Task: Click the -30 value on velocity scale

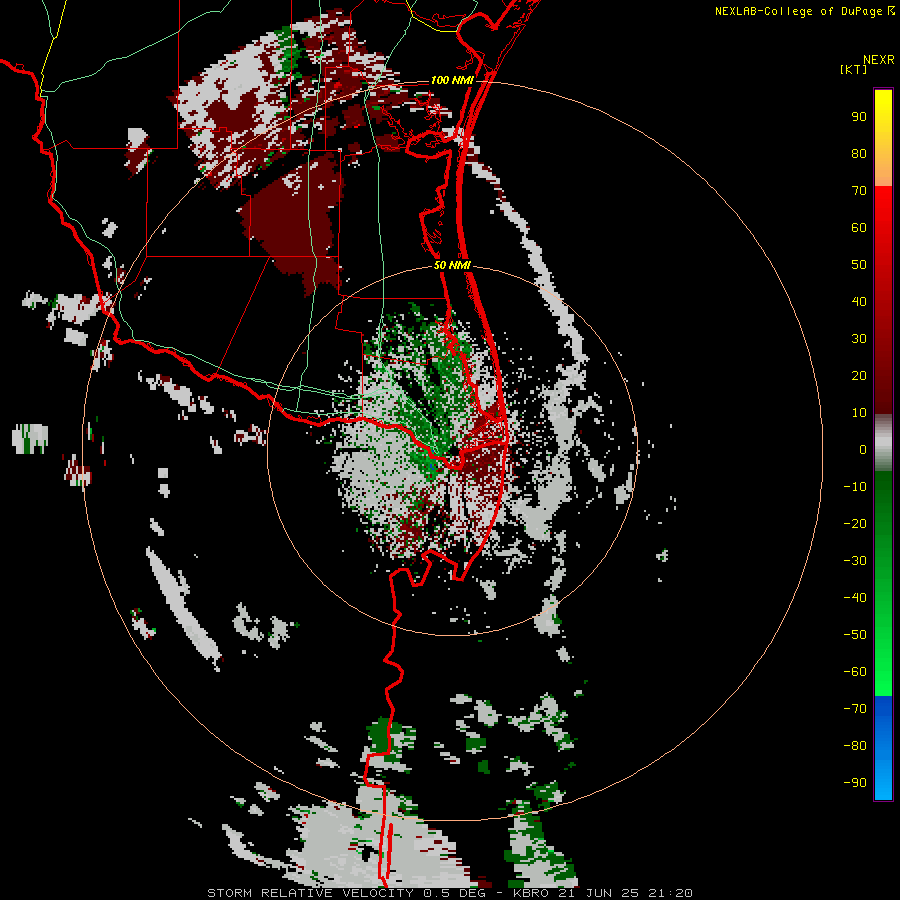Action: coord(855,561)
